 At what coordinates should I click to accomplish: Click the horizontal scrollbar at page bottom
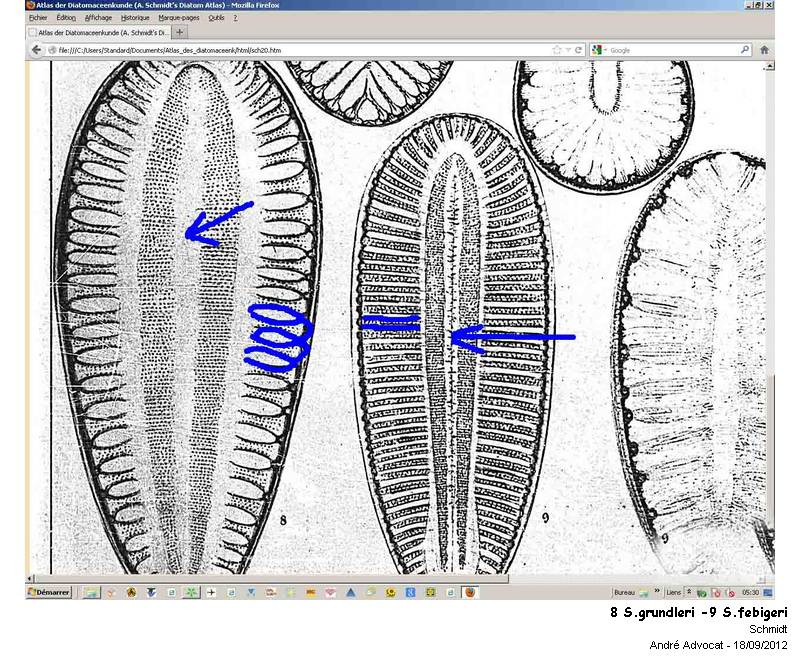270,578
